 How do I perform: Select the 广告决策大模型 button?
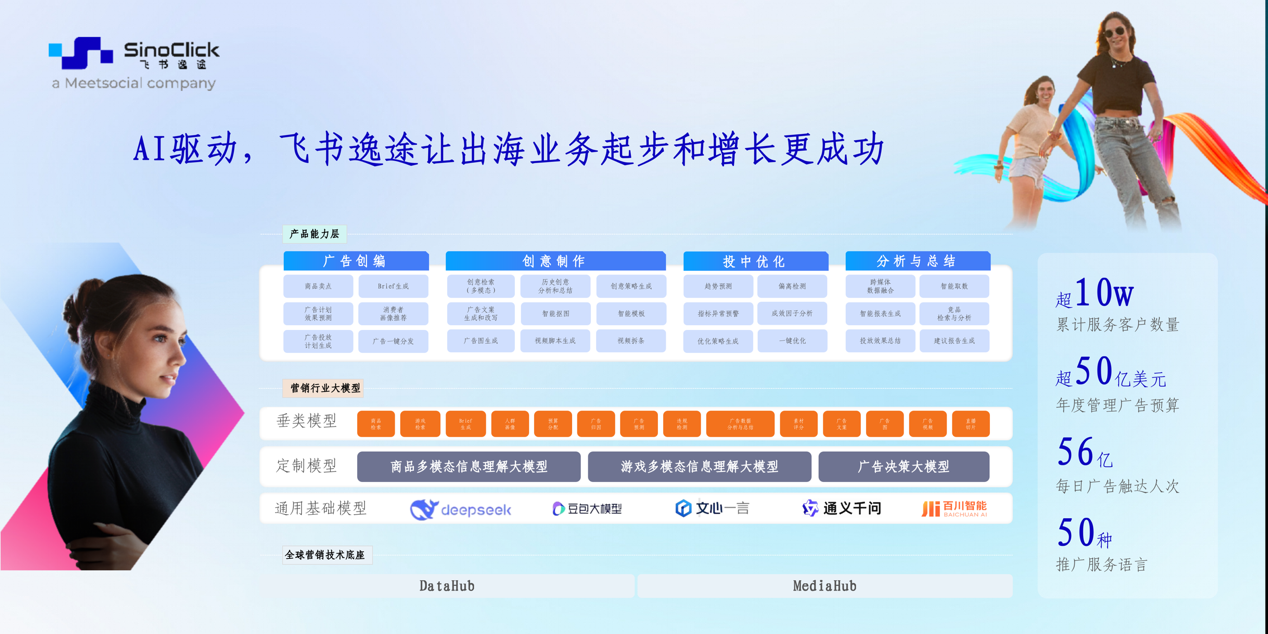[903, 467]
